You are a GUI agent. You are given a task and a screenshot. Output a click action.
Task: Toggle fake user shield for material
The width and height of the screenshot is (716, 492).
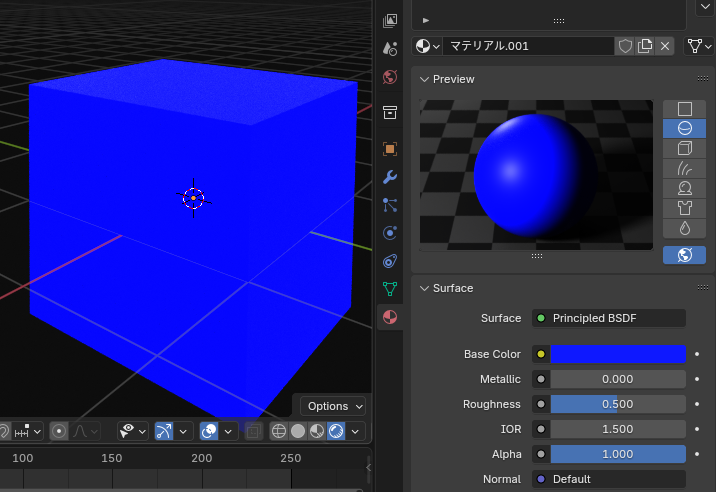coord(625,46)
